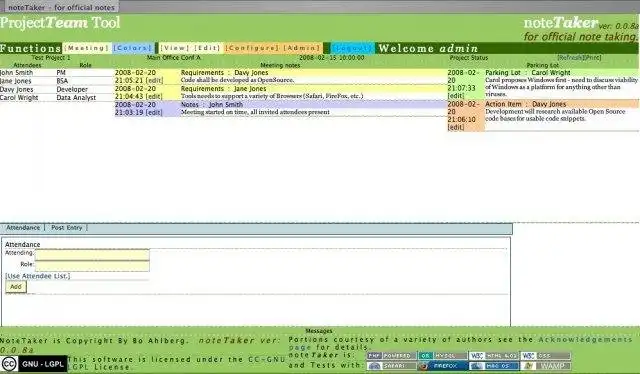Click the Data Analyst role cell
The height and width of the screenshot is (374, 640).
(x=76, y=98)
